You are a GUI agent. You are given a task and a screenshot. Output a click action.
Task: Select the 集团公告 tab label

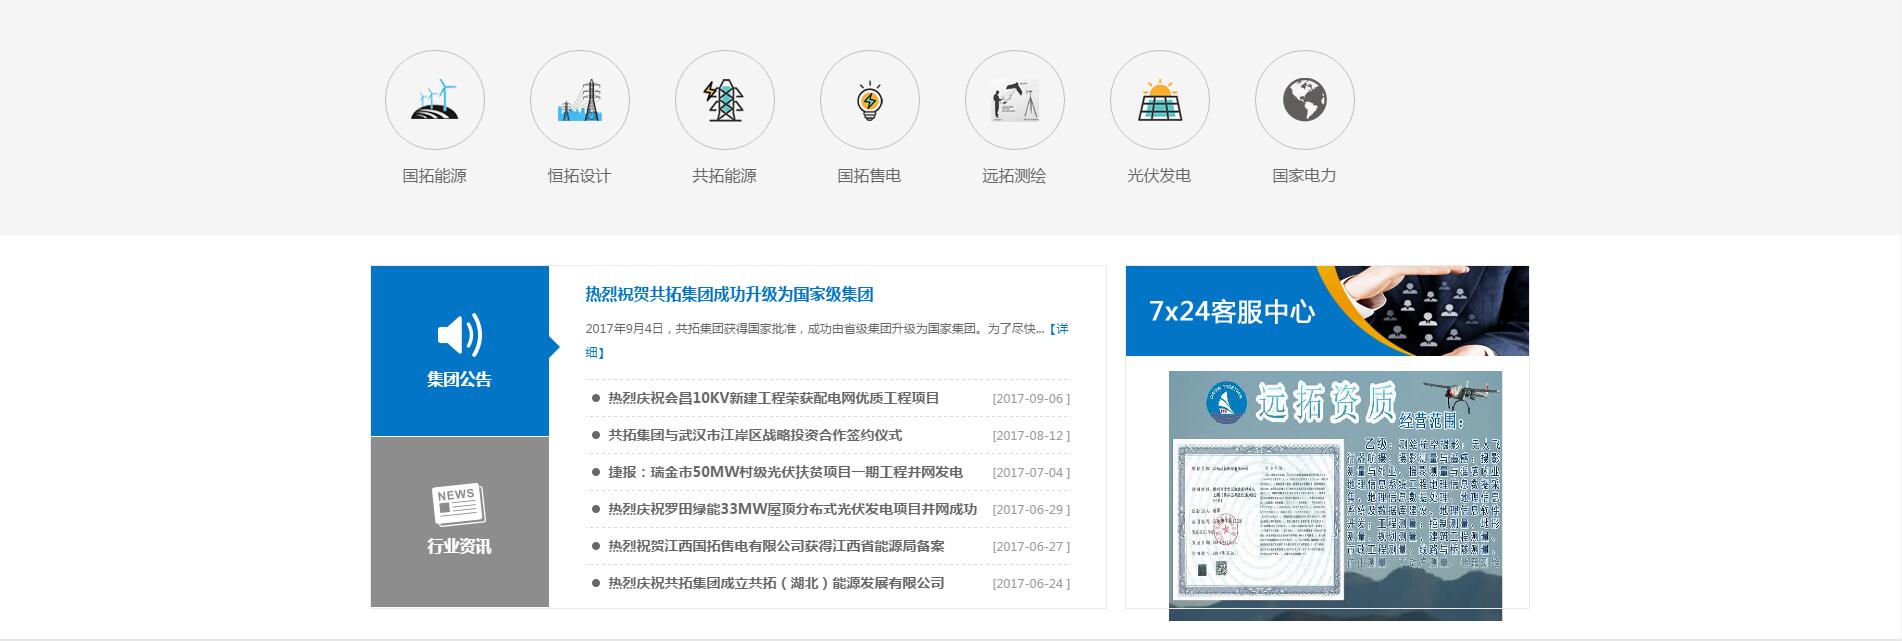(459, 379)
